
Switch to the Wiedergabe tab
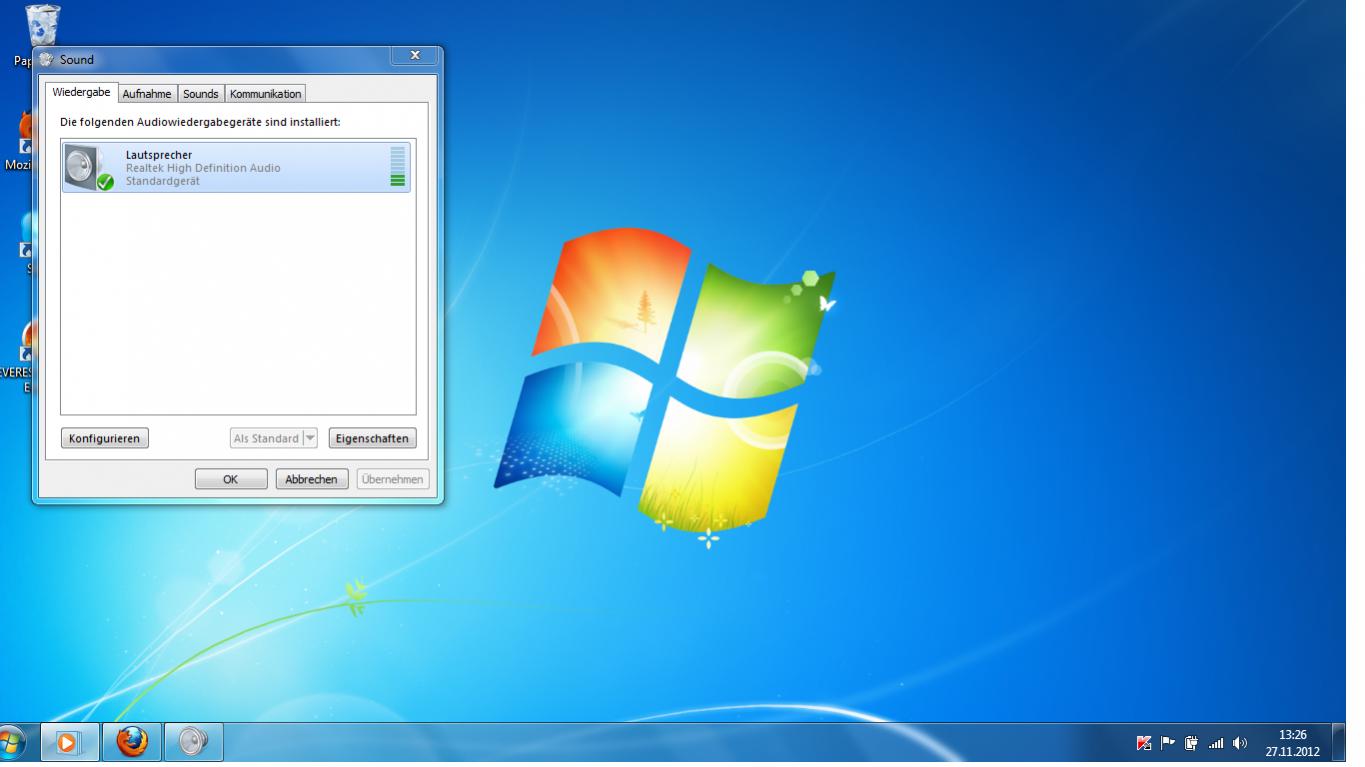tap(82, 93)
